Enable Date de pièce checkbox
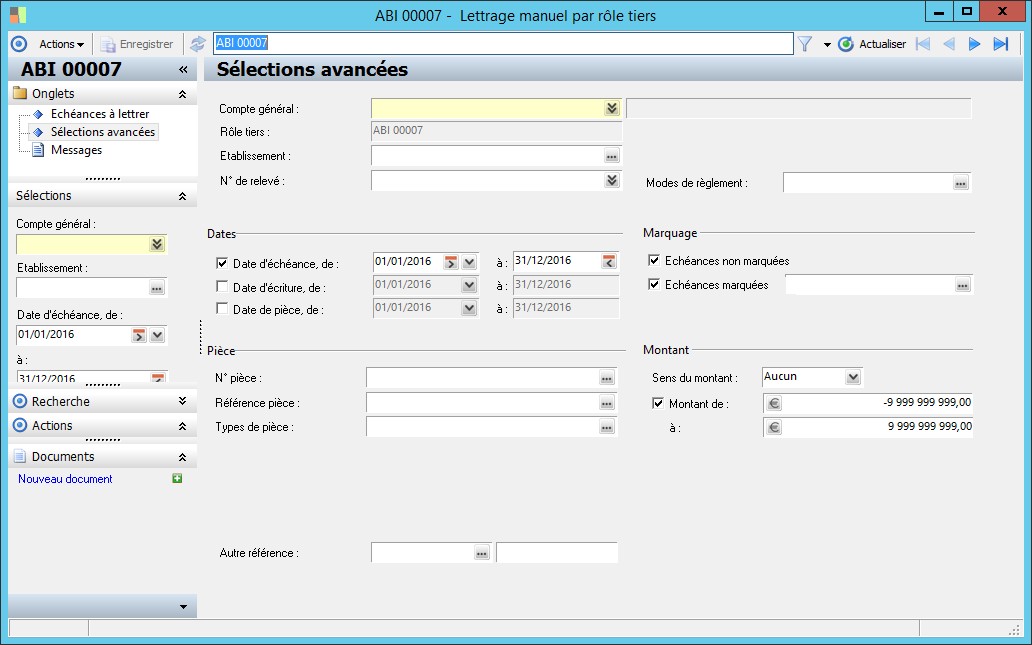 [x=222, y=308]
